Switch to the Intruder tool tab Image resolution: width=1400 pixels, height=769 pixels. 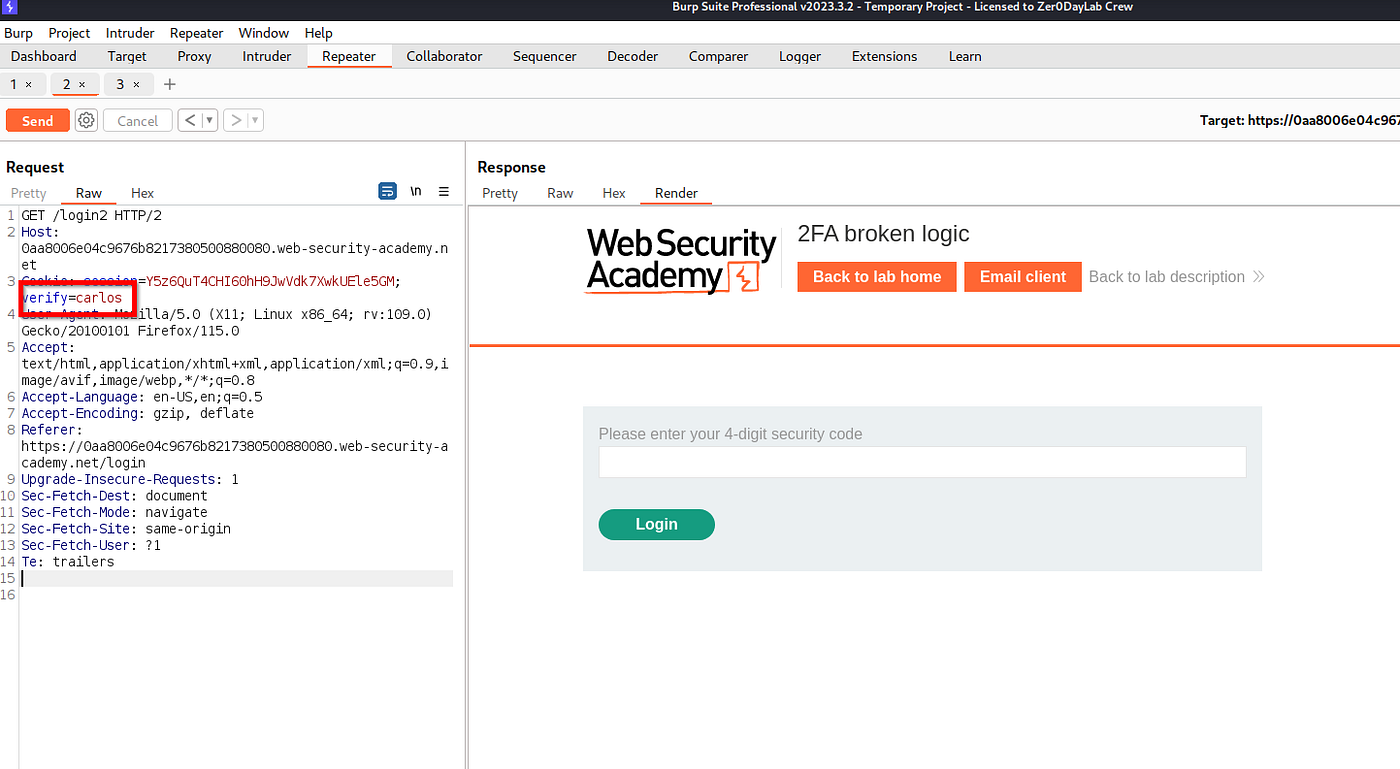point(267,56)
